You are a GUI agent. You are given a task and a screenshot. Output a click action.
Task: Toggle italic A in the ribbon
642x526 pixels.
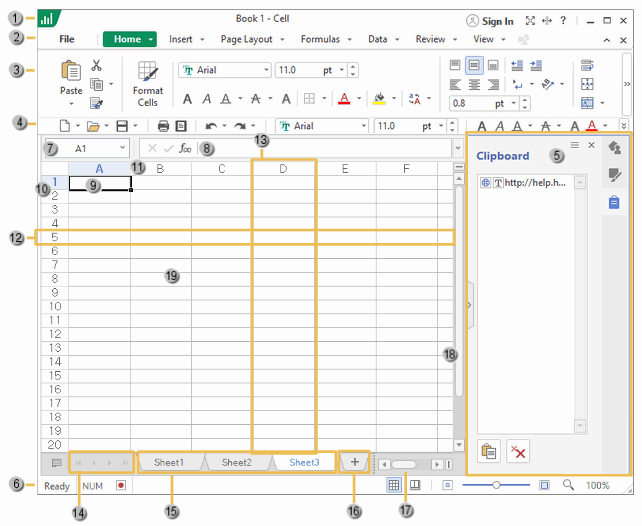[x=207, y=99]
